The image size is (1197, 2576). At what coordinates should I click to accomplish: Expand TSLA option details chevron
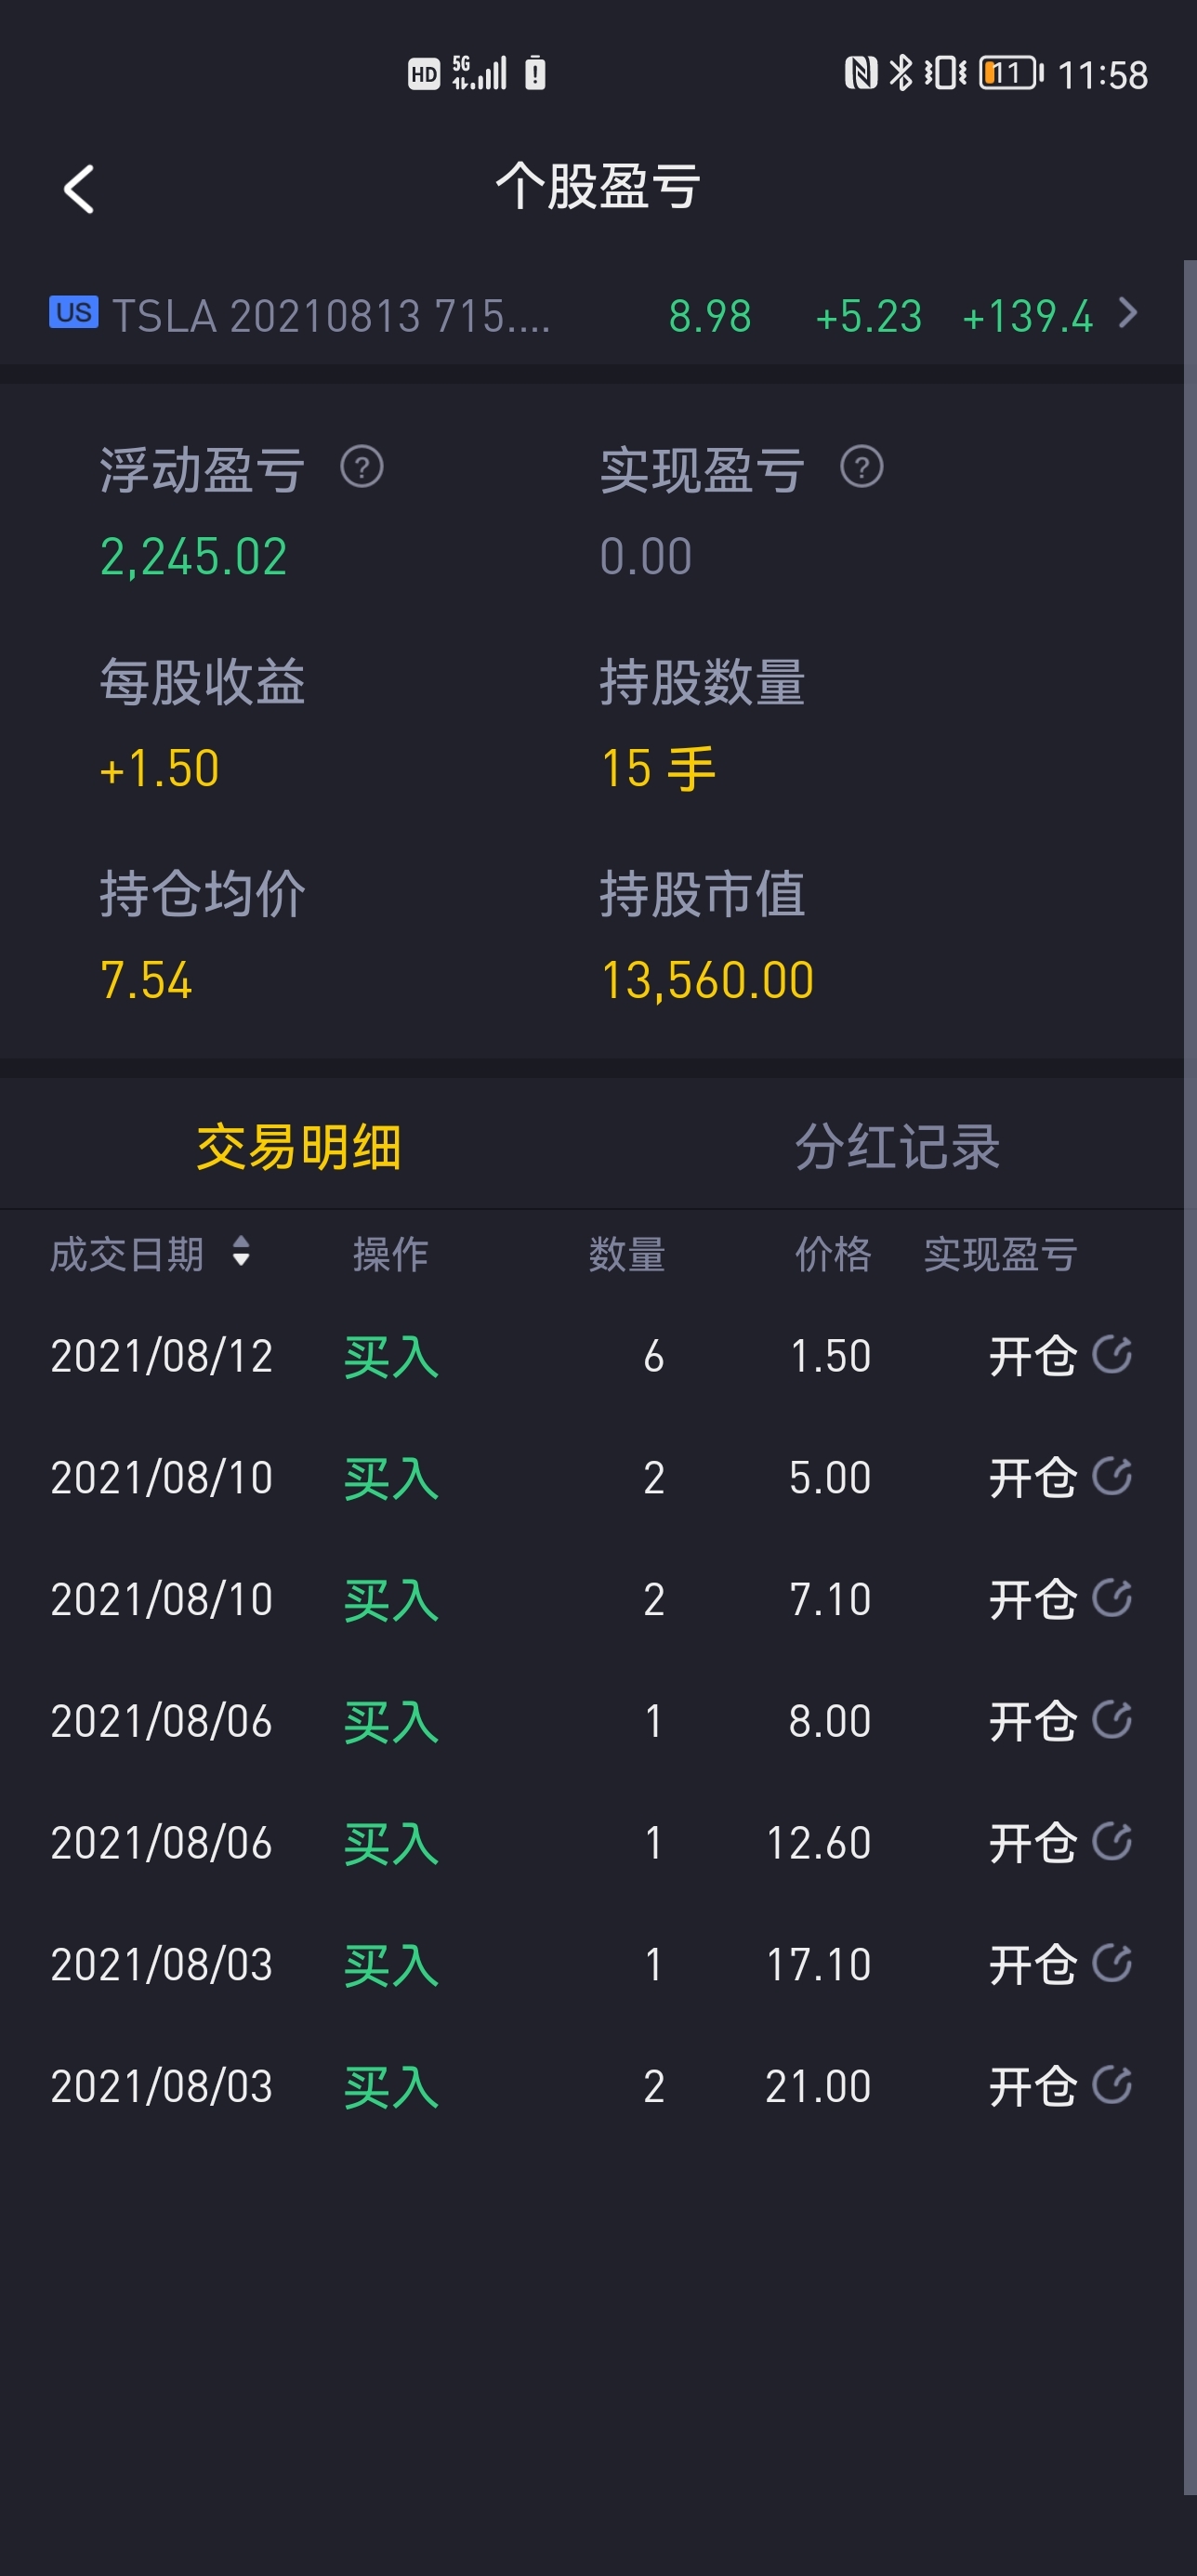pos(1128,313)
